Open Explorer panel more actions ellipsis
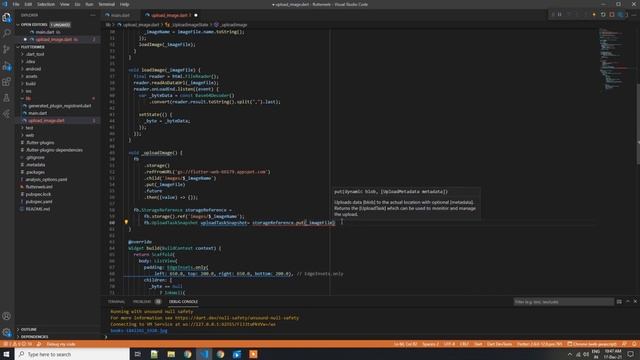The image size is (640, 360). [x=93, y=15]
